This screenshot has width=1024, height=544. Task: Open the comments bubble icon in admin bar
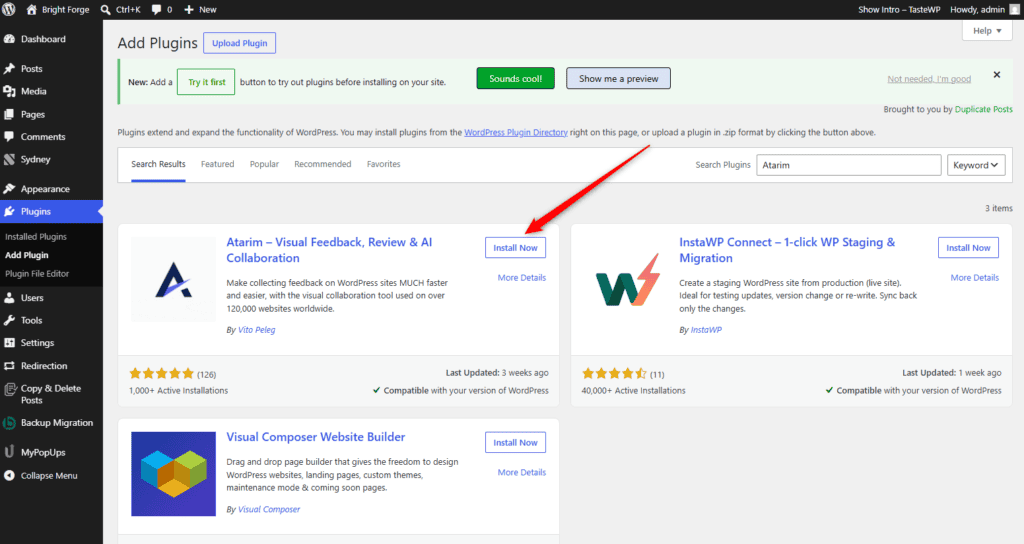coord(157,10)
